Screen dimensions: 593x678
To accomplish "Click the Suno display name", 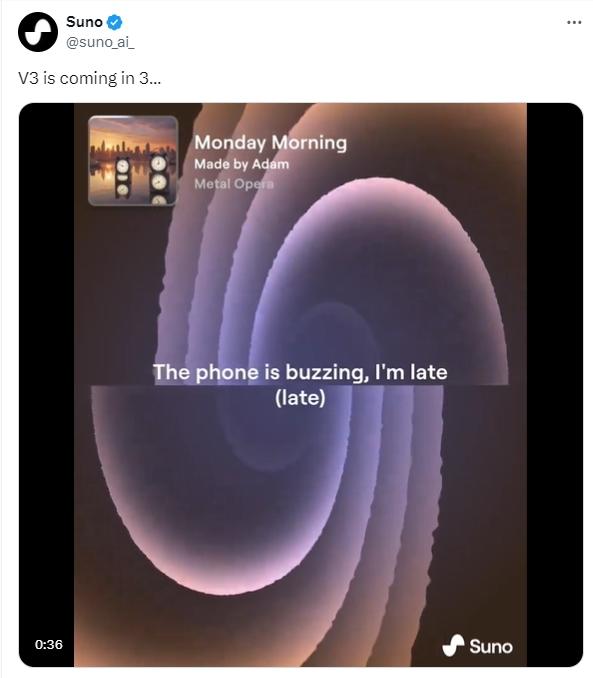I will [x=84, y=22].
